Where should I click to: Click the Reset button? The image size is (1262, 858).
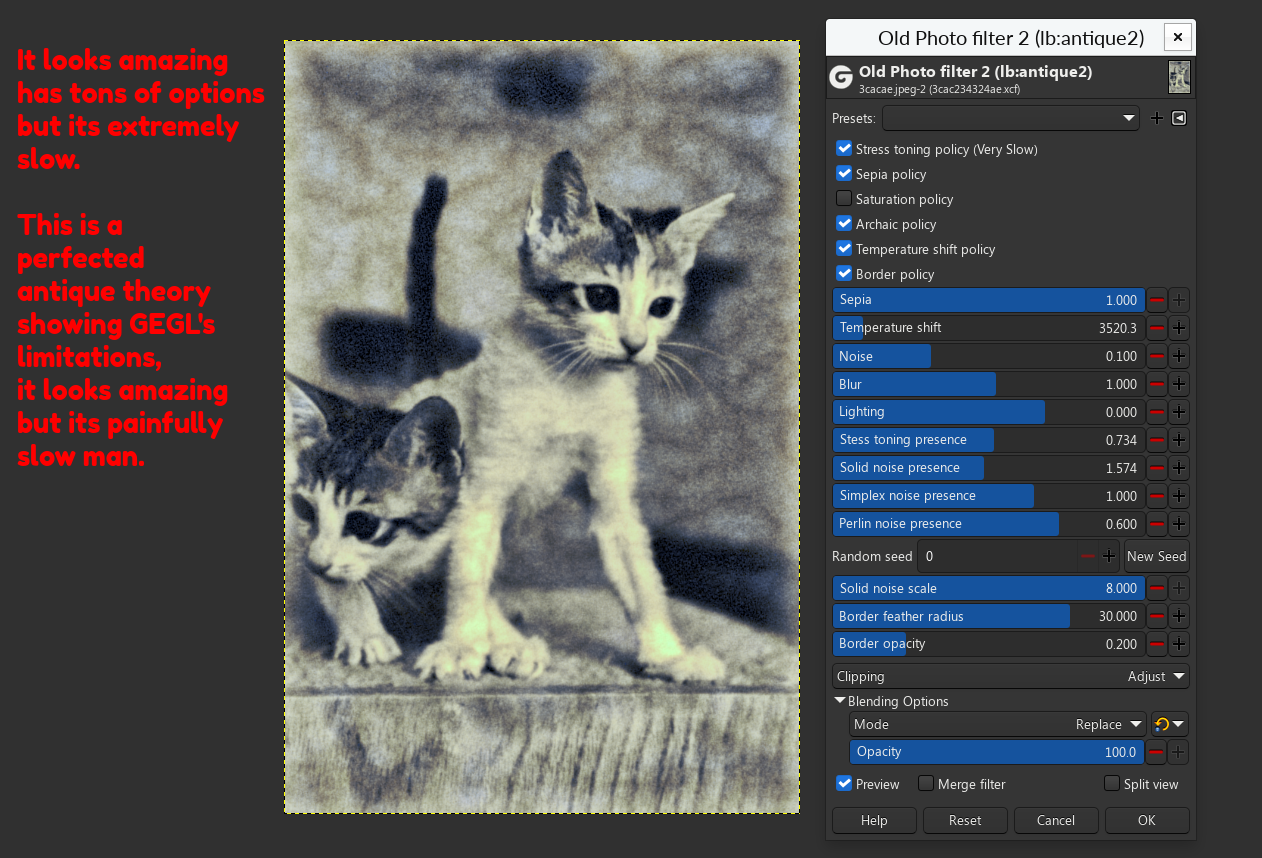(965, 820)
